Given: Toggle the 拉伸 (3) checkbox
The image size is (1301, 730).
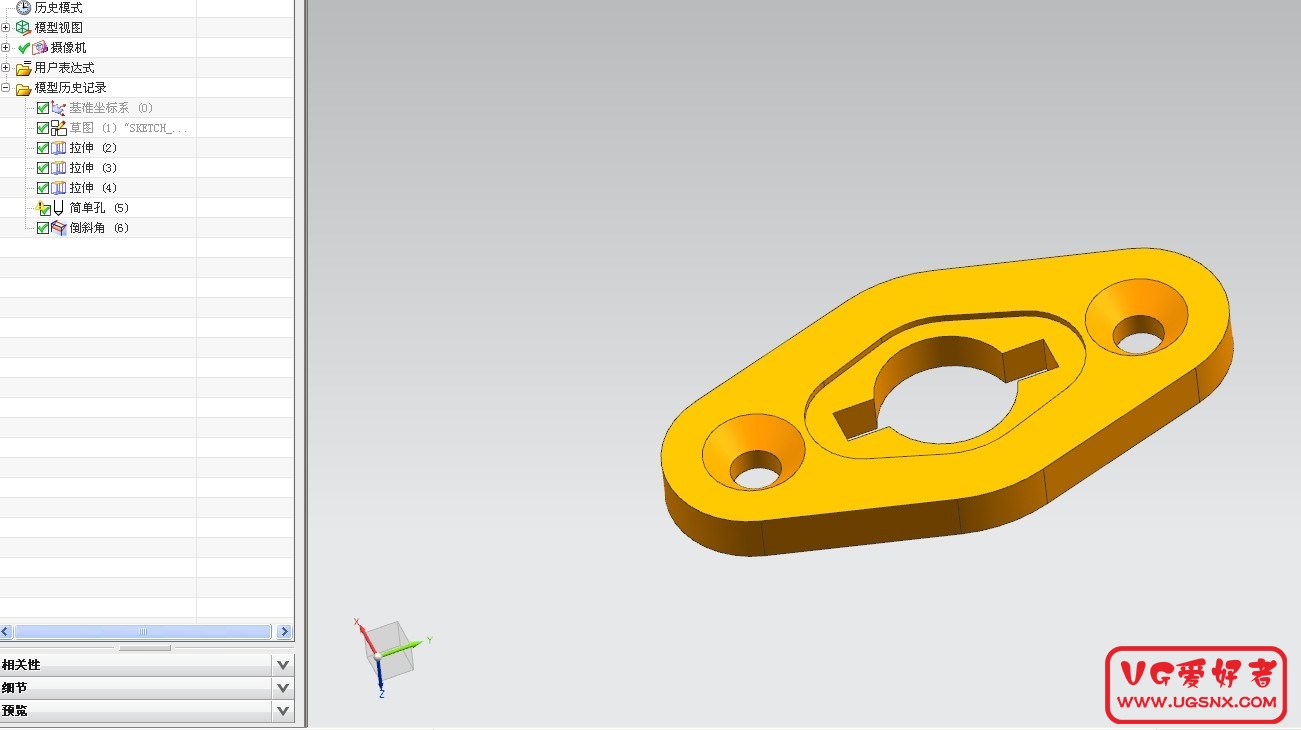Looking at the screenshot, I should tap(43, 168).
